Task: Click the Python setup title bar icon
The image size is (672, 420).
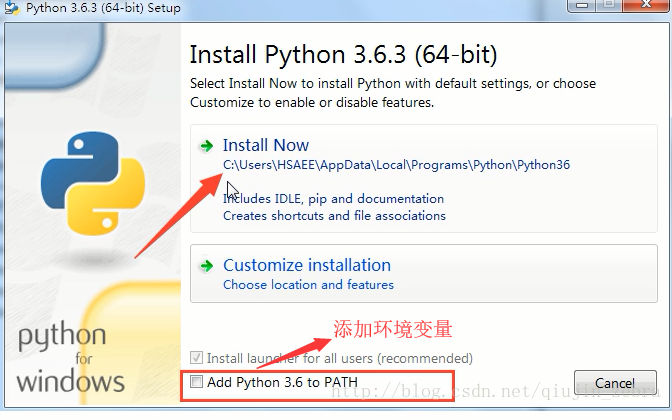Action: point(12,8)
